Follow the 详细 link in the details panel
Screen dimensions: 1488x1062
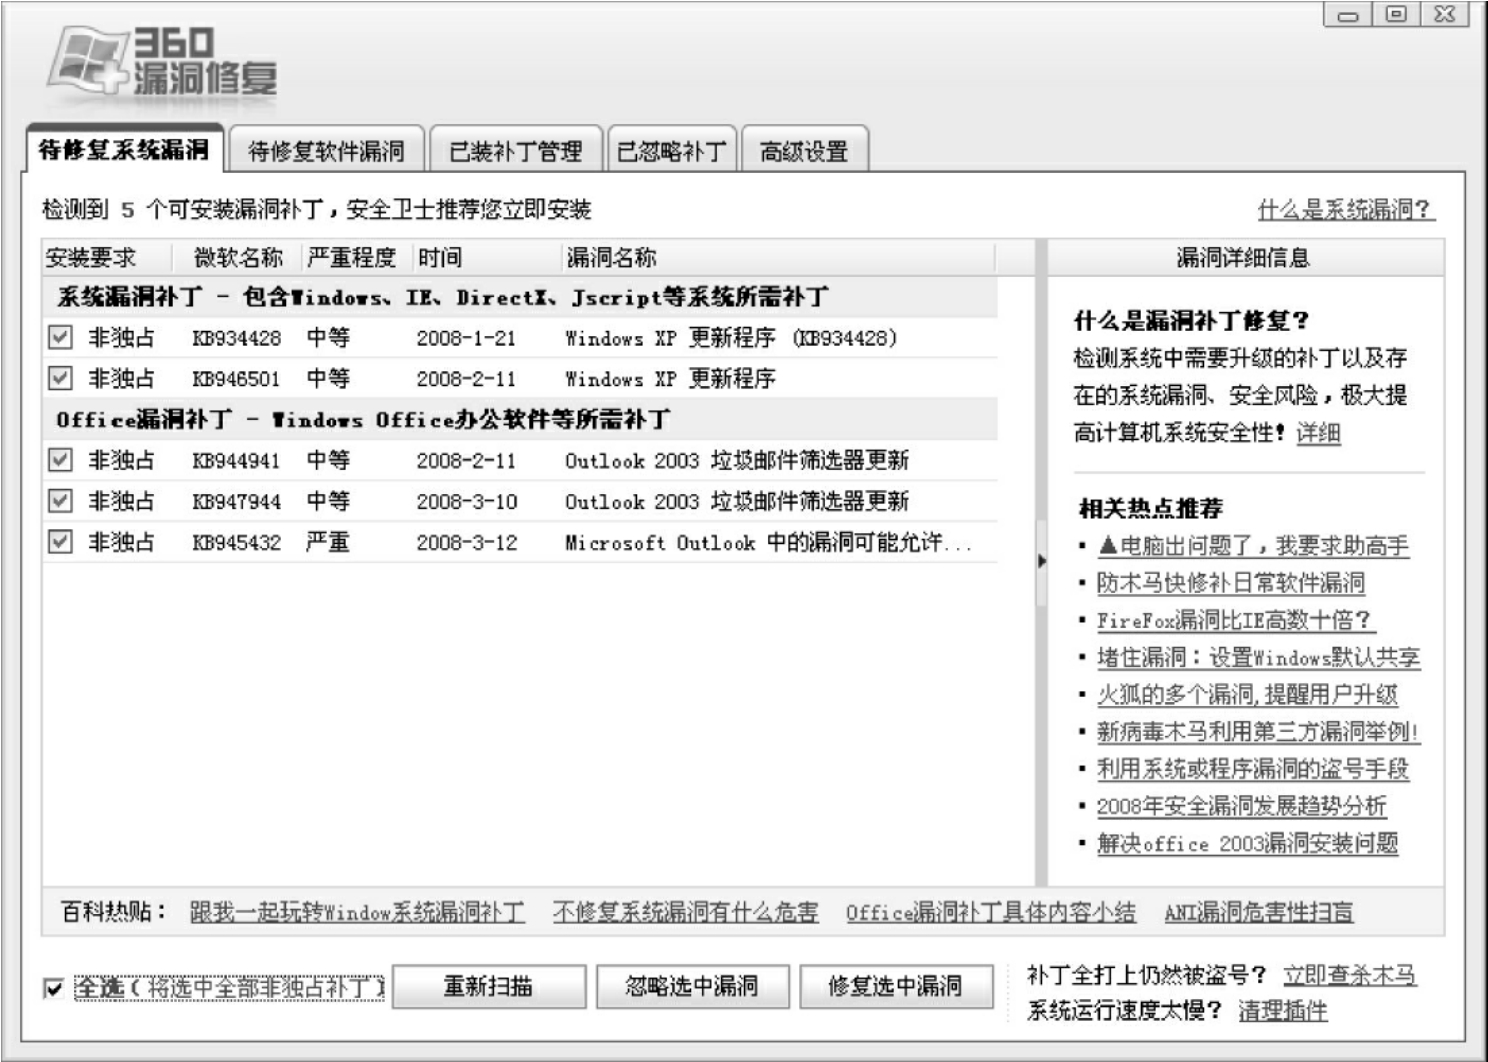pos(1318,433)
